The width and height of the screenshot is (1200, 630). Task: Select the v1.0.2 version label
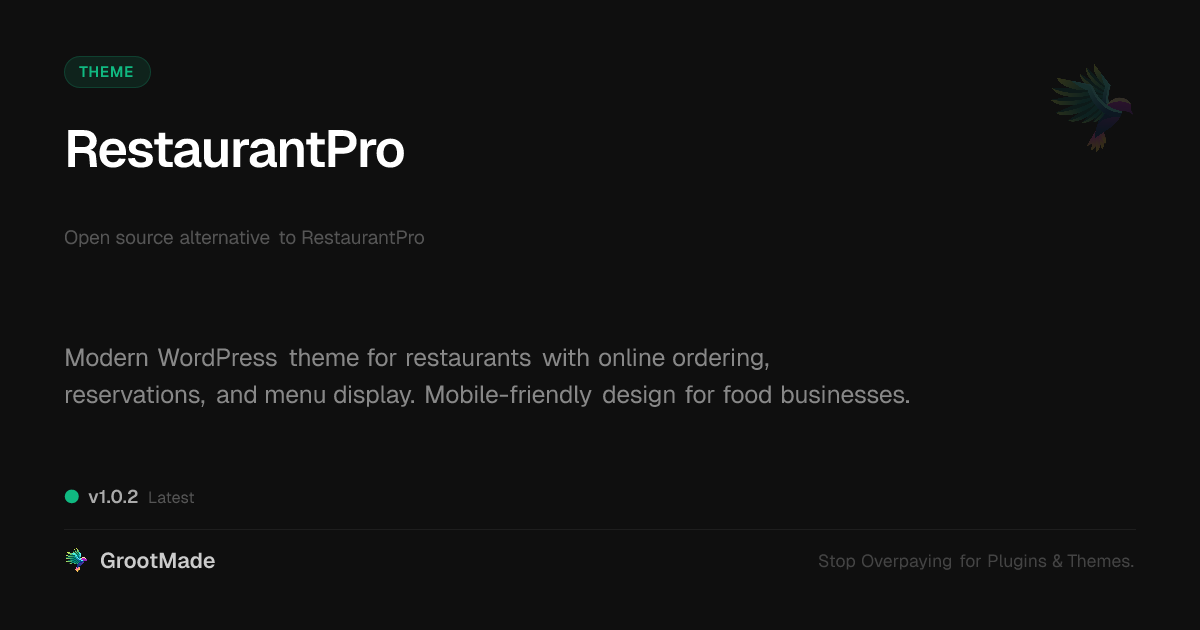click(113, 497)
